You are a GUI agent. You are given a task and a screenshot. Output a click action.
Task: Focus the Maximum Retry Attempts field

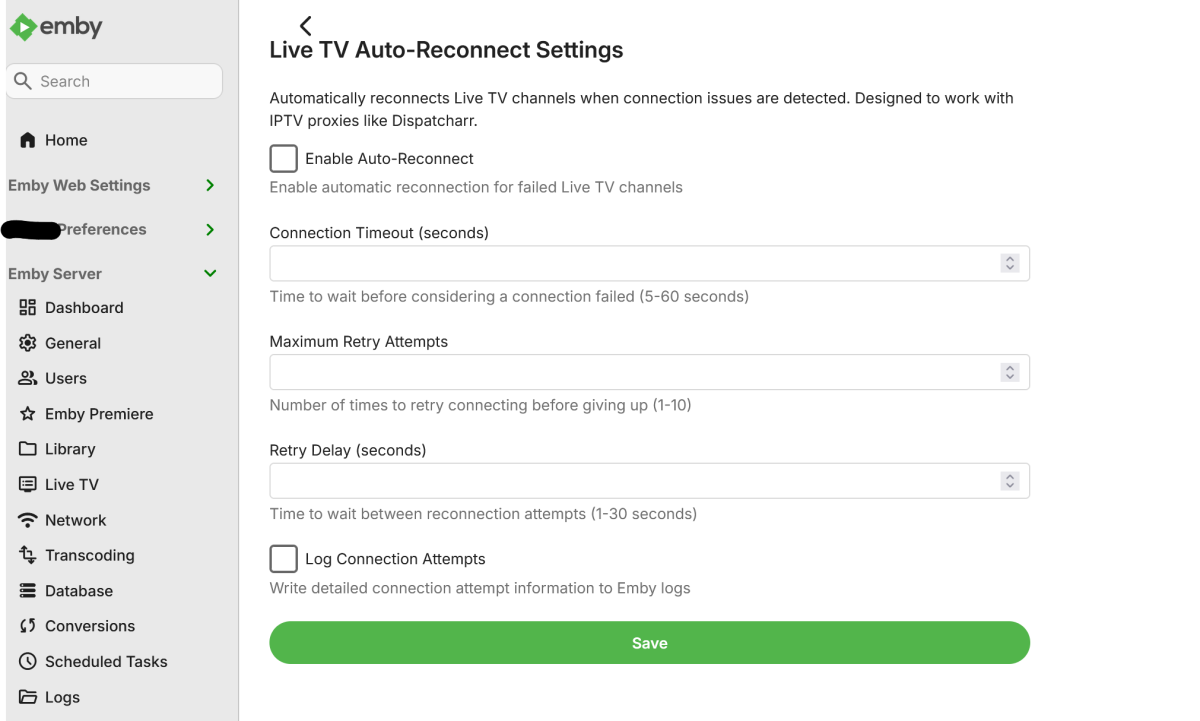pos(634,372)
